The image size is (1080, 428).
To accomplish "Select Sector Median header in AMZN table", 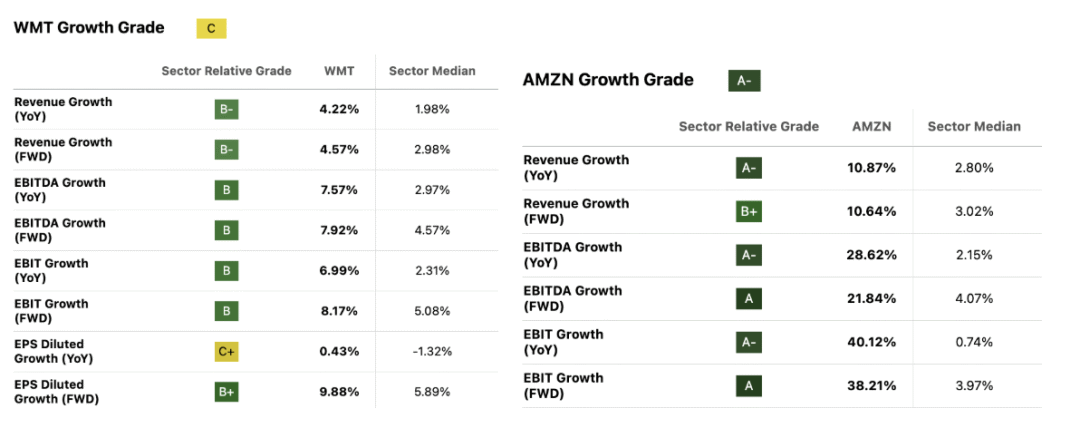I will pyautogui.click(x=974, y=126).
